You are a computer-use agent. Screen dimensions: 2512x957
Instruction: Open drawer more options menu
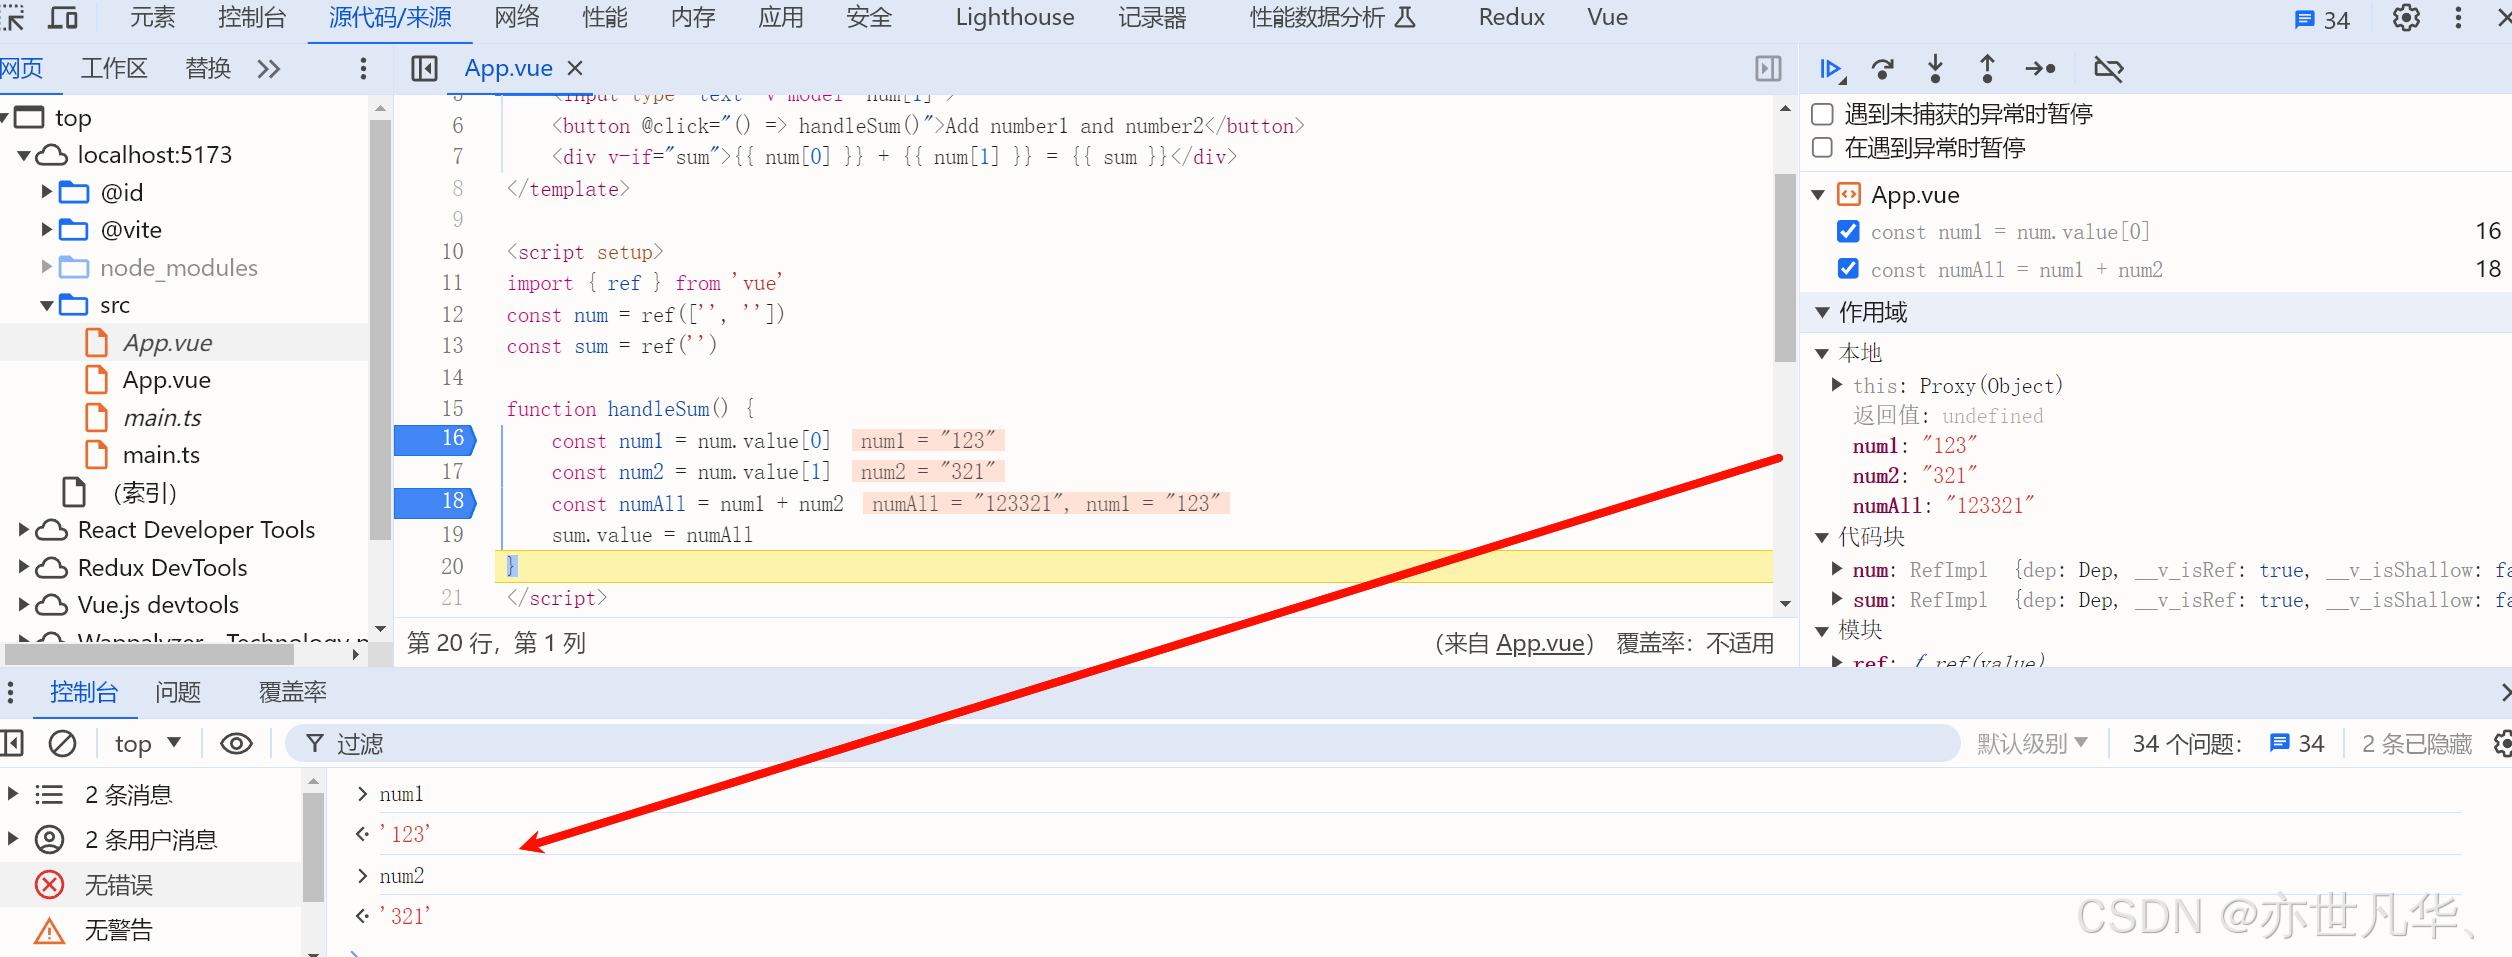click(x=10, y=692)
